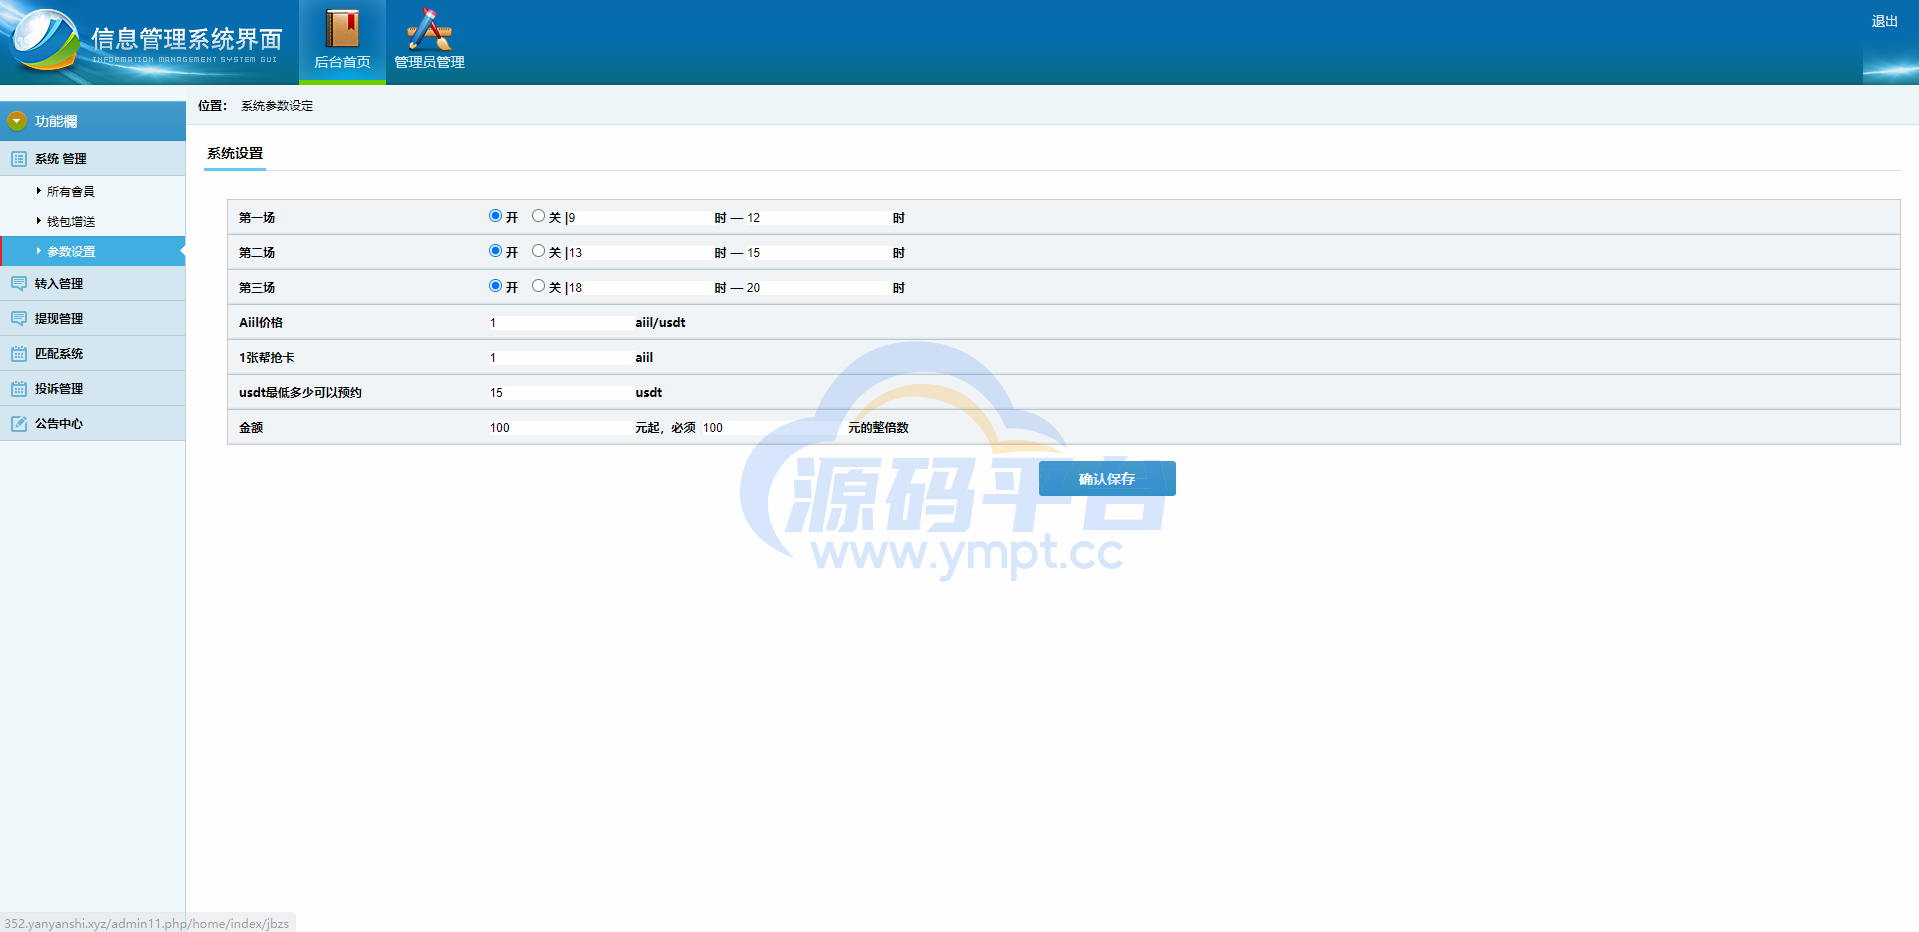Click the 公告中心 edit icon
The width and height of the screenshot is (1919, 932).
[x=19, y=424]
